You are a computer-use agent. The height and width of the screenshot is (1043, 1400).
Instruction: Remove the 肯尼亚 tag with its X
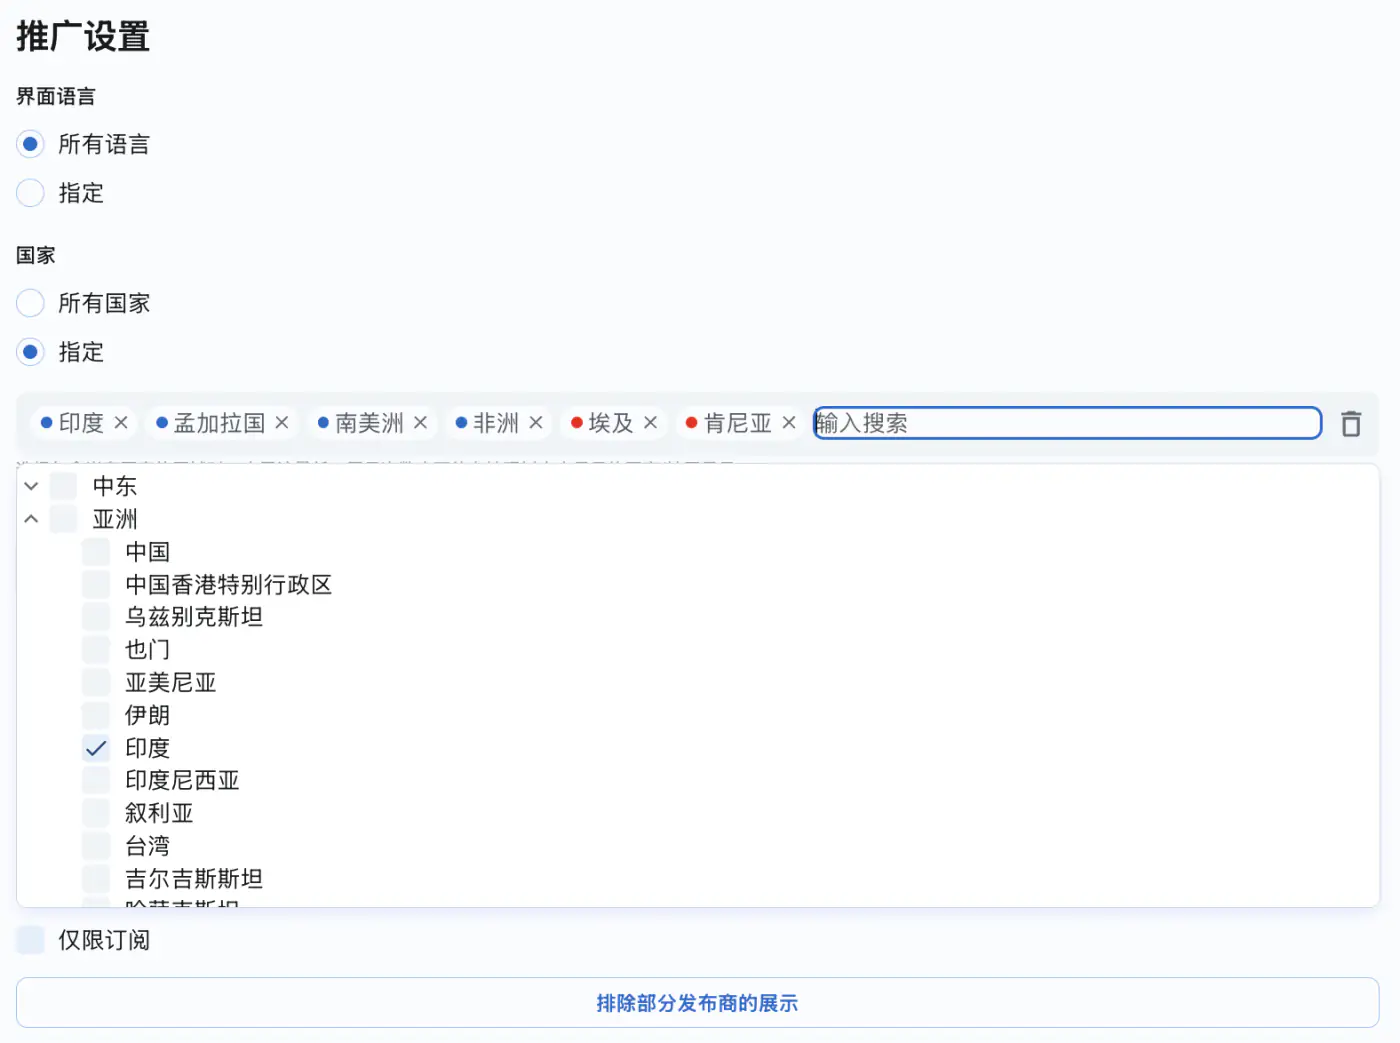[x=789, y=423]
